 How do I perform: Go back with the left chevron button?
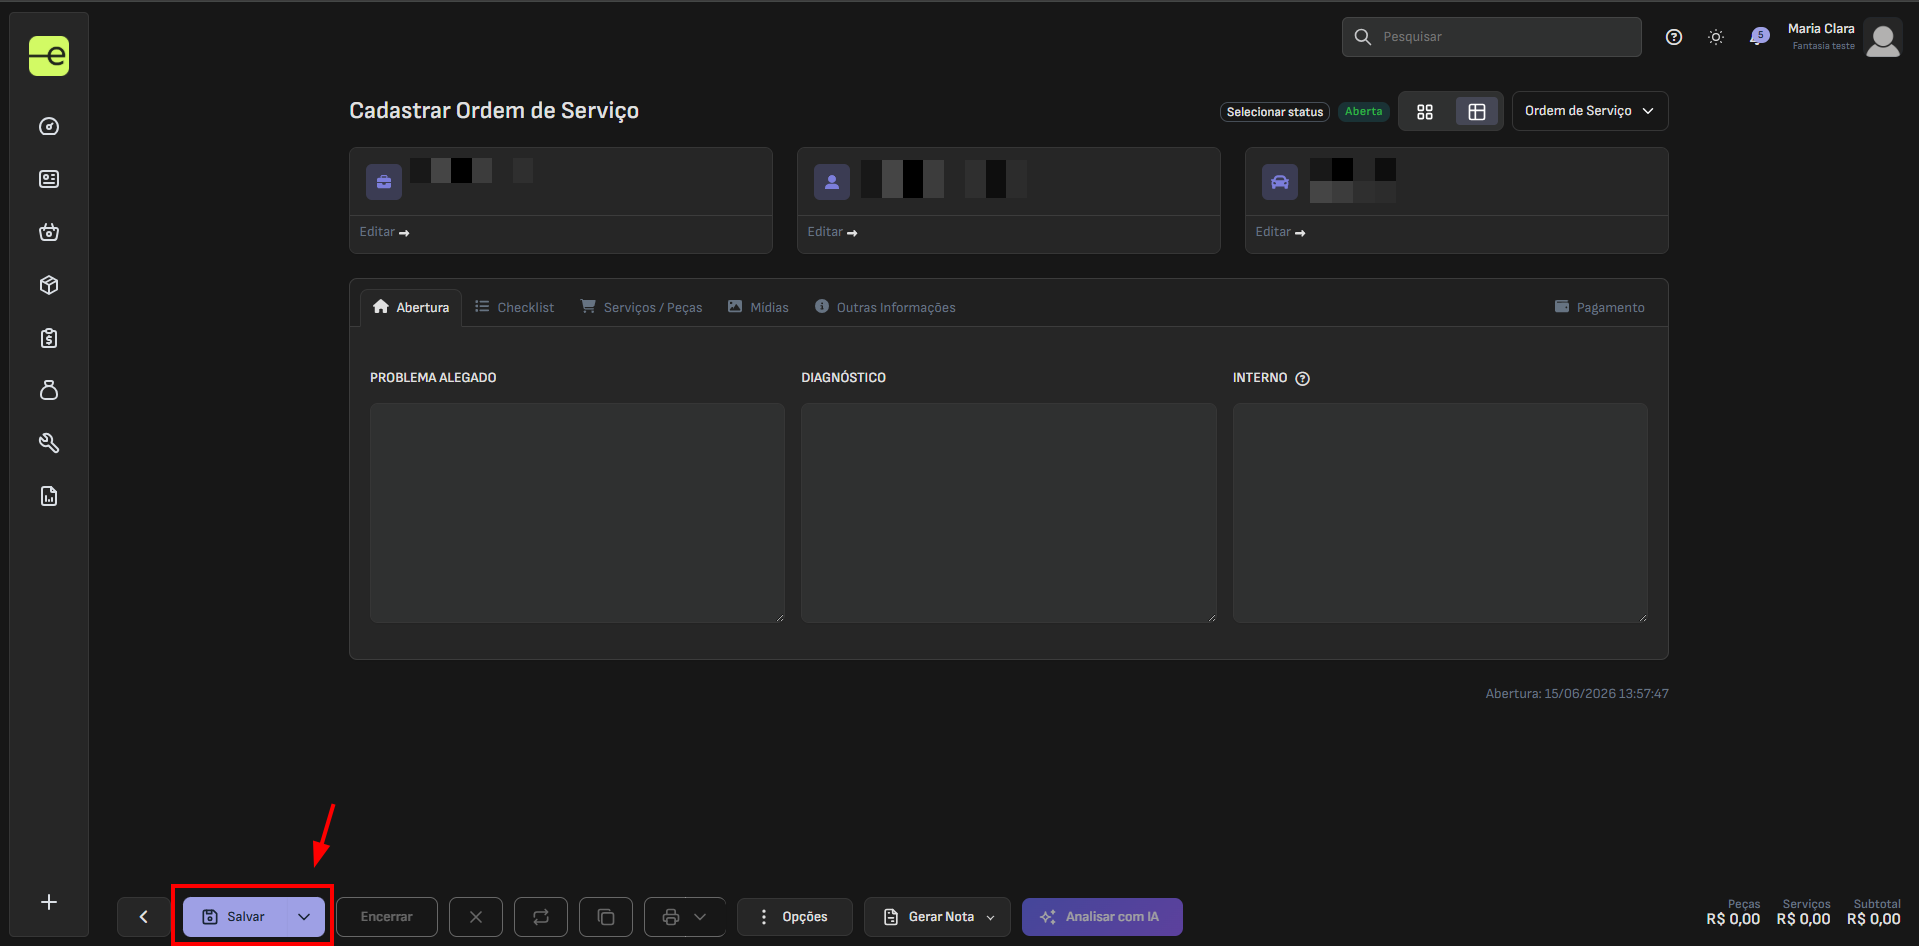(144, 917)
